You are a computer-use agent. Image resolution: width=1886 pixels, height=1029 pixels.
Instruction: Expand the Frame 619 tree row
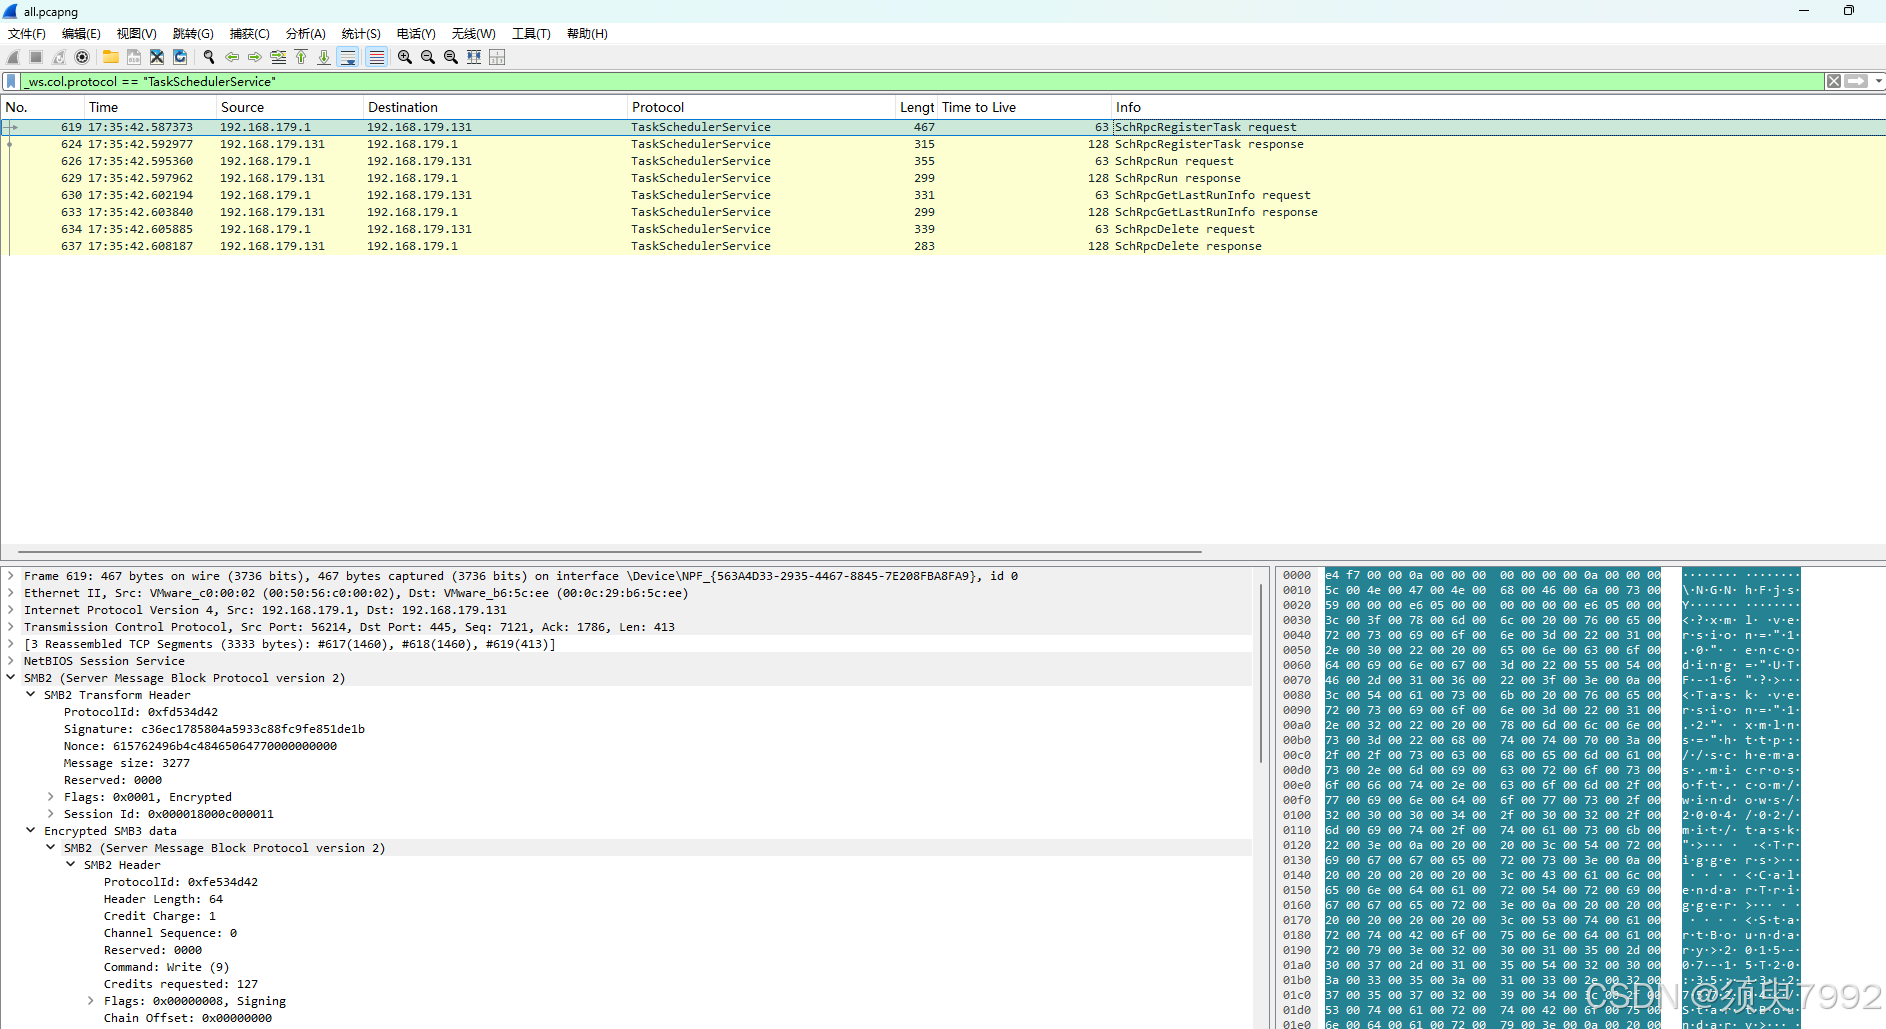11,576
